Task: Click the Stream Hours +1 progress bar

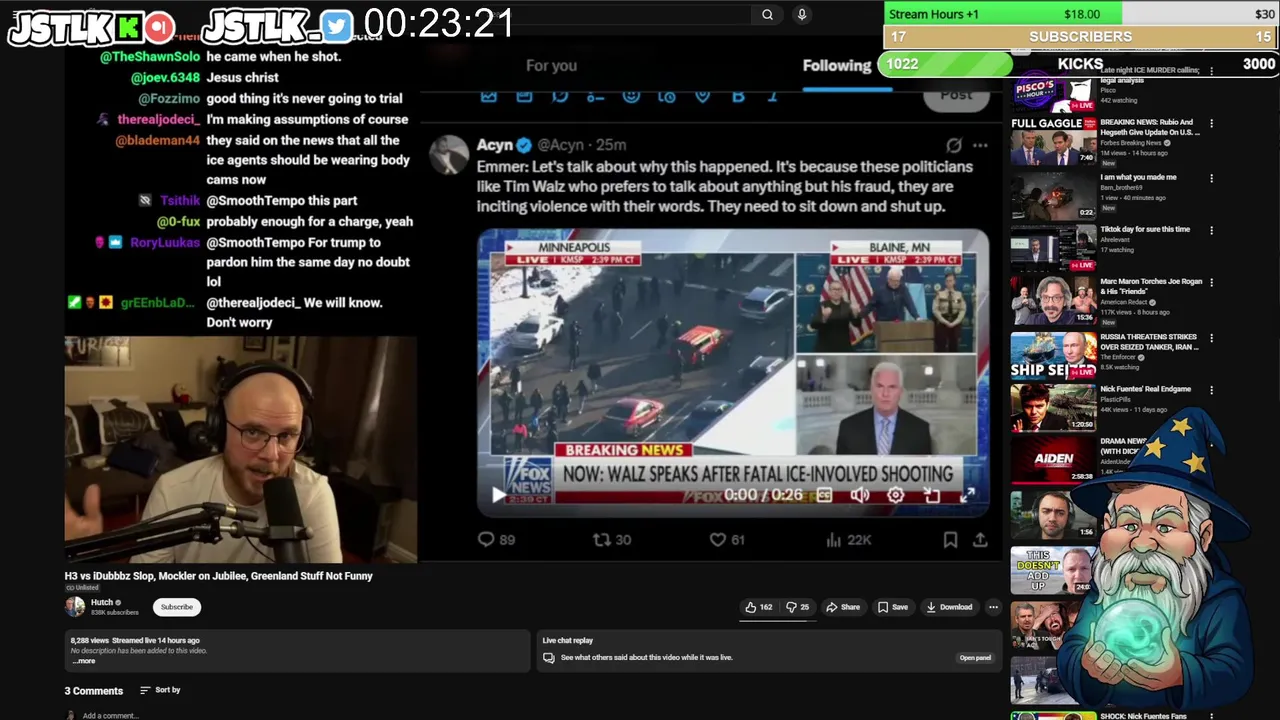Action: (x=1080, y=14)
